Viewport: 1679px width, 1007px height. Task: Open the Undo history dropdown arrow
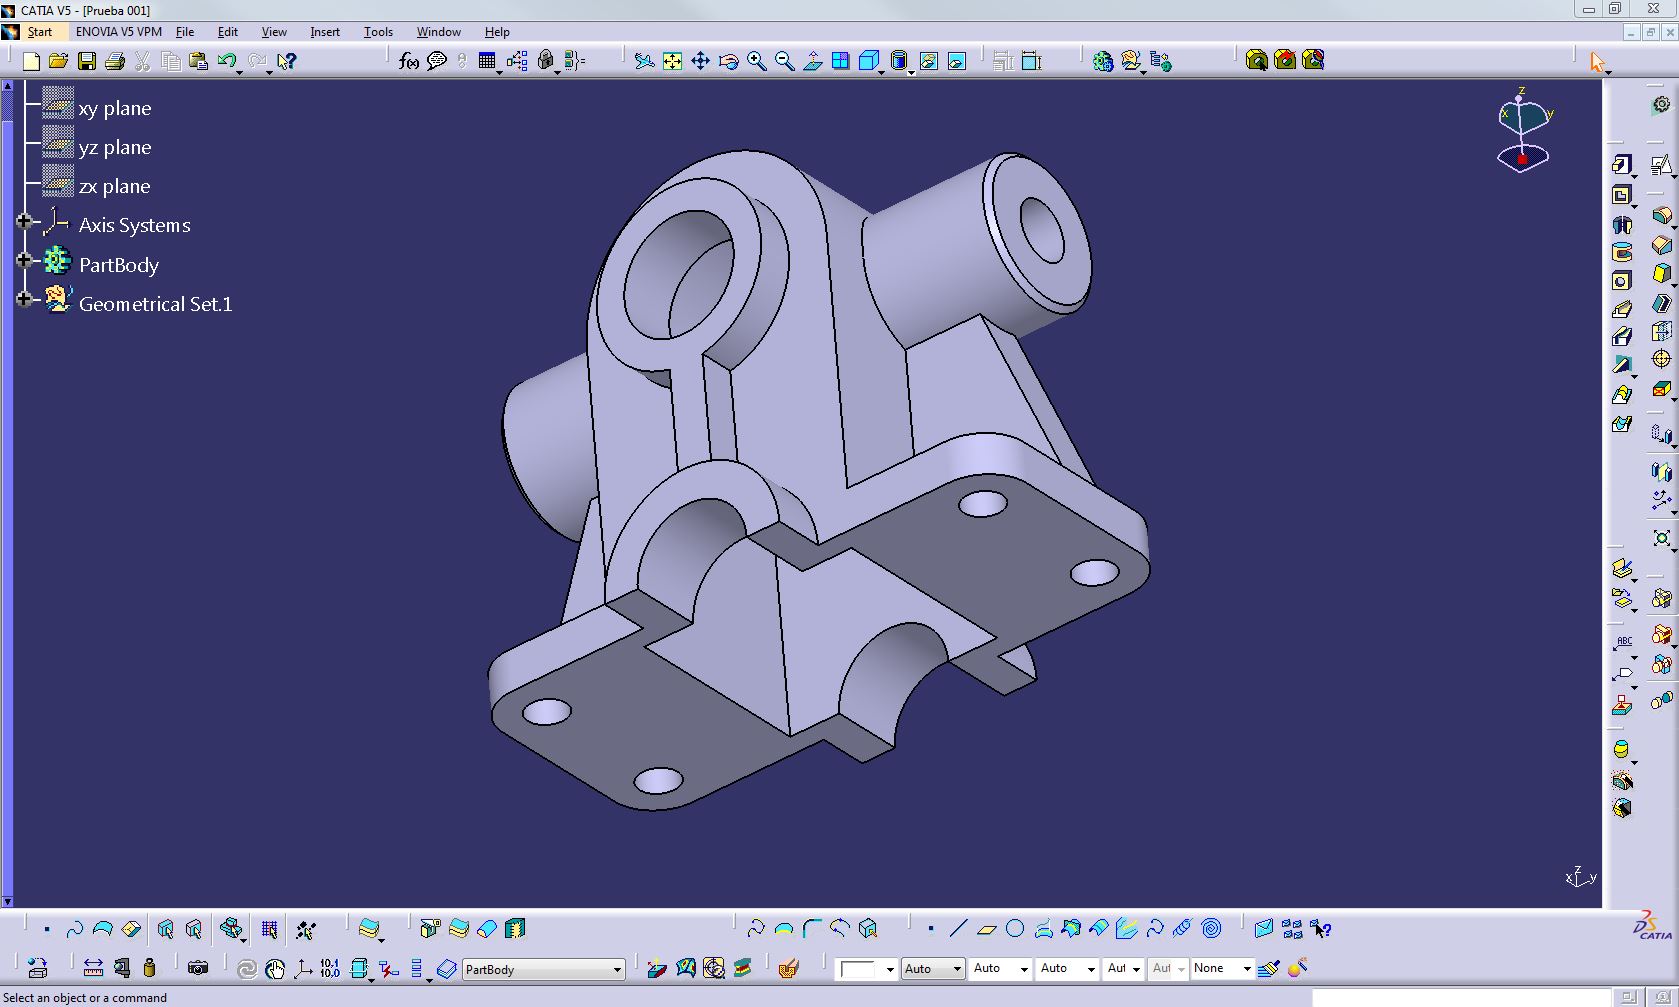click(240, 71)
